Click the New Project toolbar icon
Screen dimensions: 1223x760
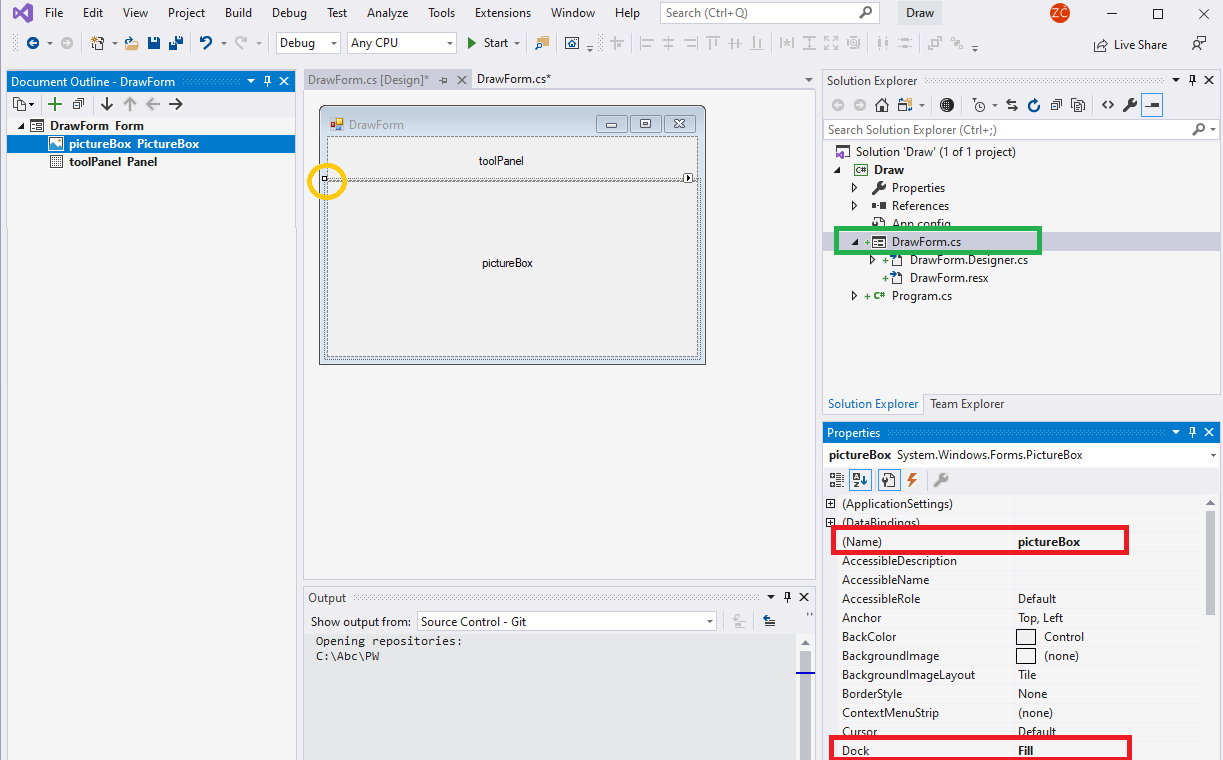click(x=97, y=43)
